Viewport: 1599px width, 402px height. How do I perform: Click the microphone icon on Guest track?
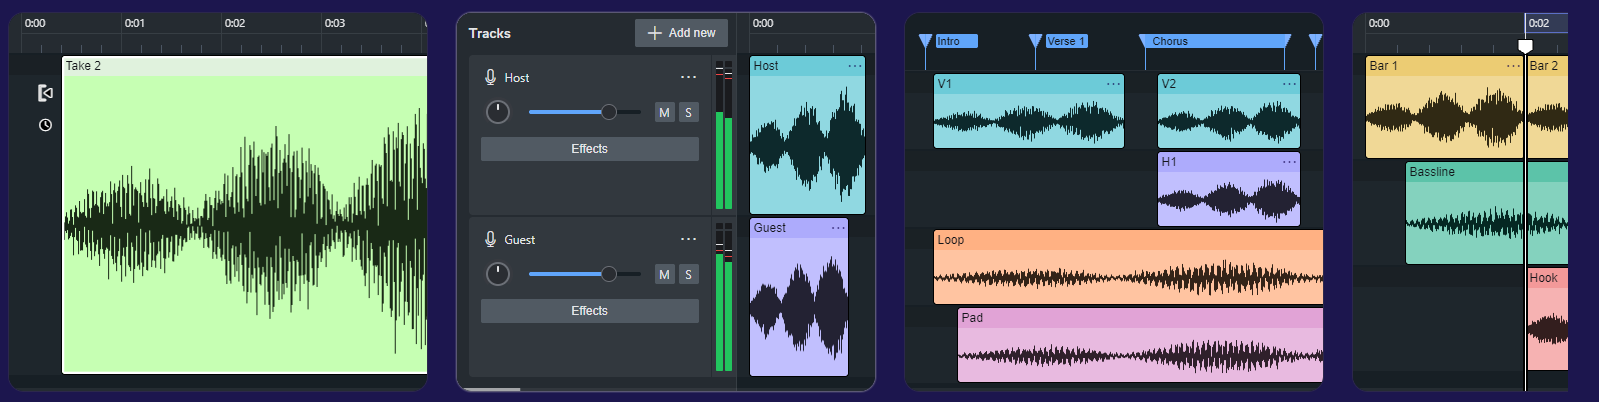(490, 239)
